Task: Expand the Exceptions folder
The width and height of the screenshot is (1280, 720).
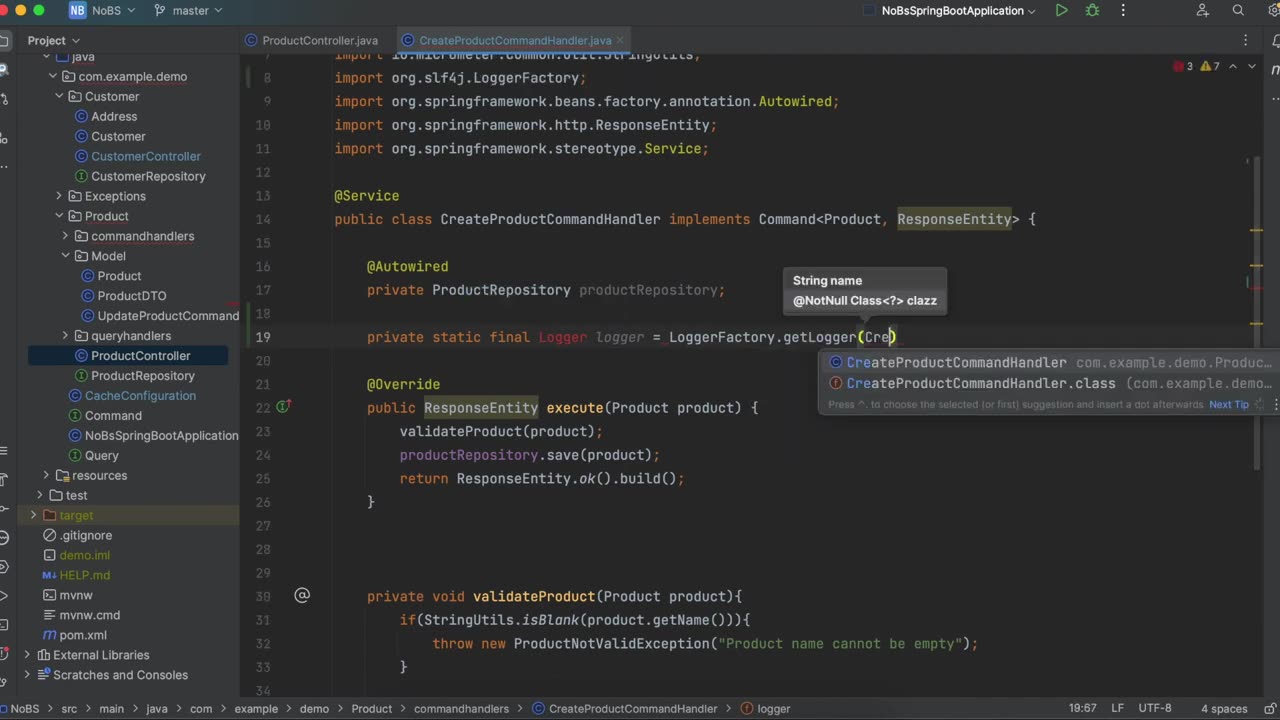Action: coord(59,196)
